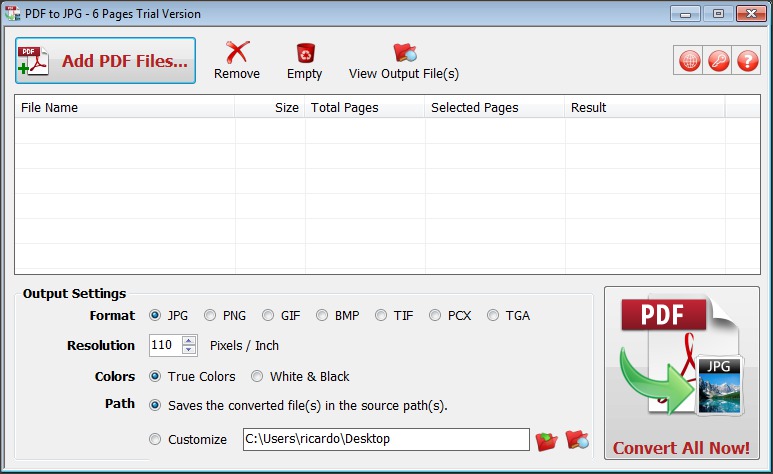
Task: Select TIF format
Action: tap(394, 315)
